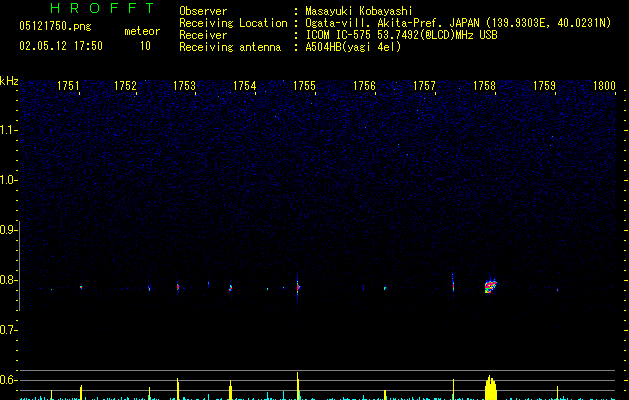Click the 1757 time marker
The height and width of the screenshot is (400, 629).
424,86
